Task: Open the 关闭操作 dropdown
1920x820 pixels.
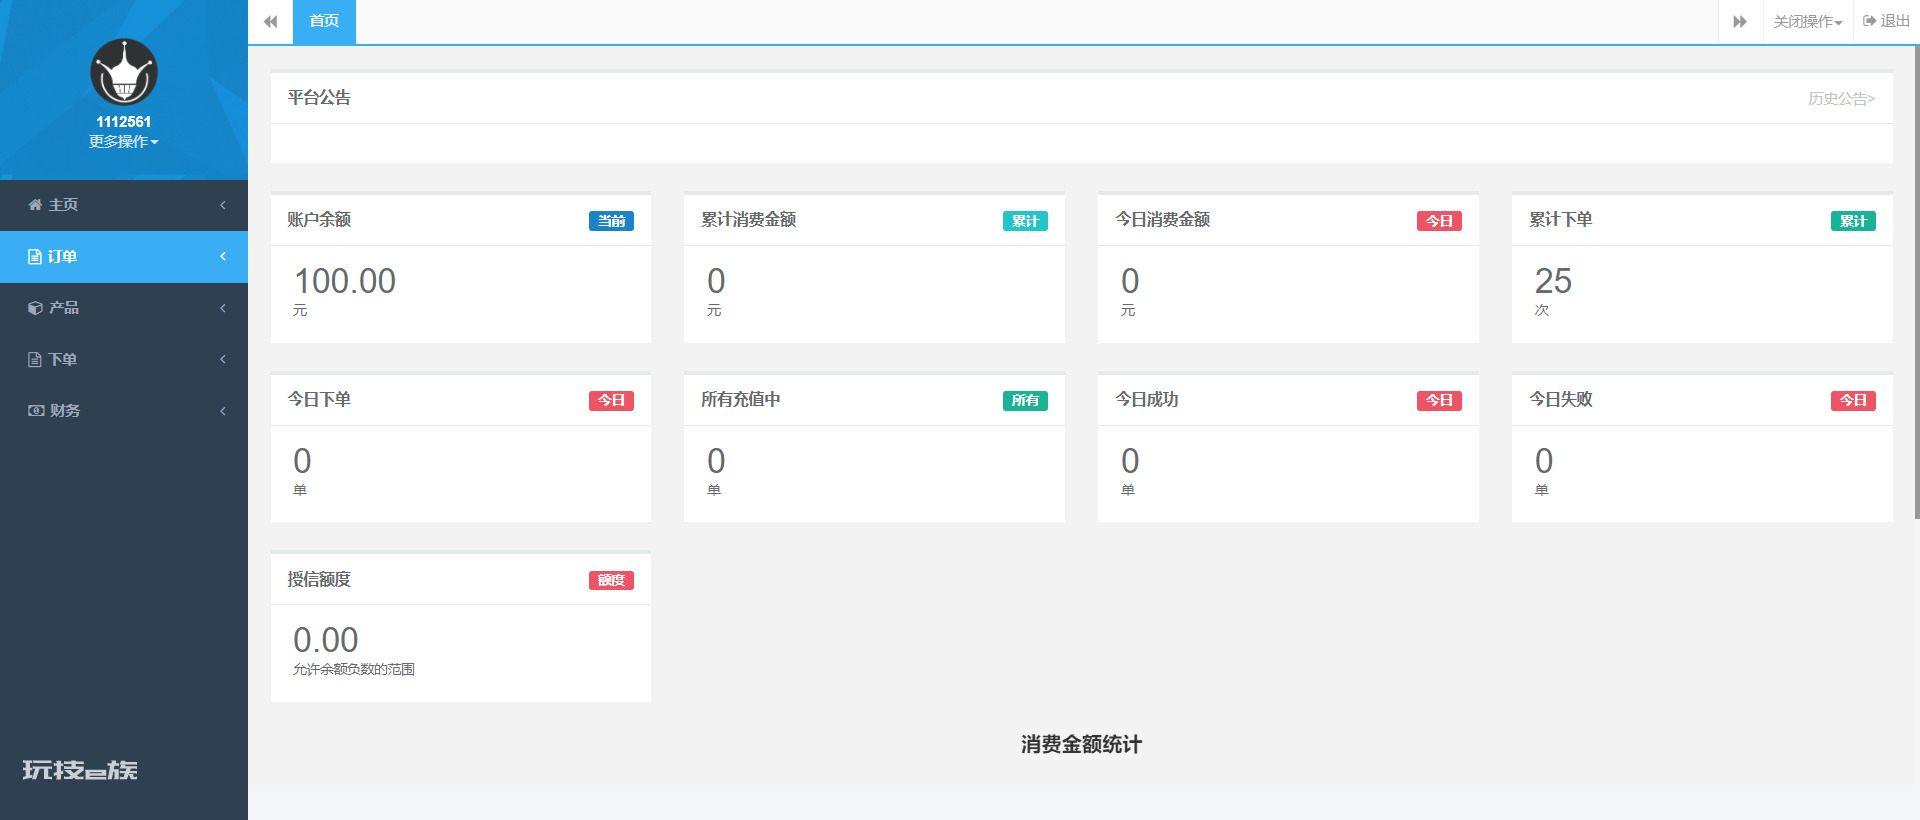Action: click(x=1808, y=21)
